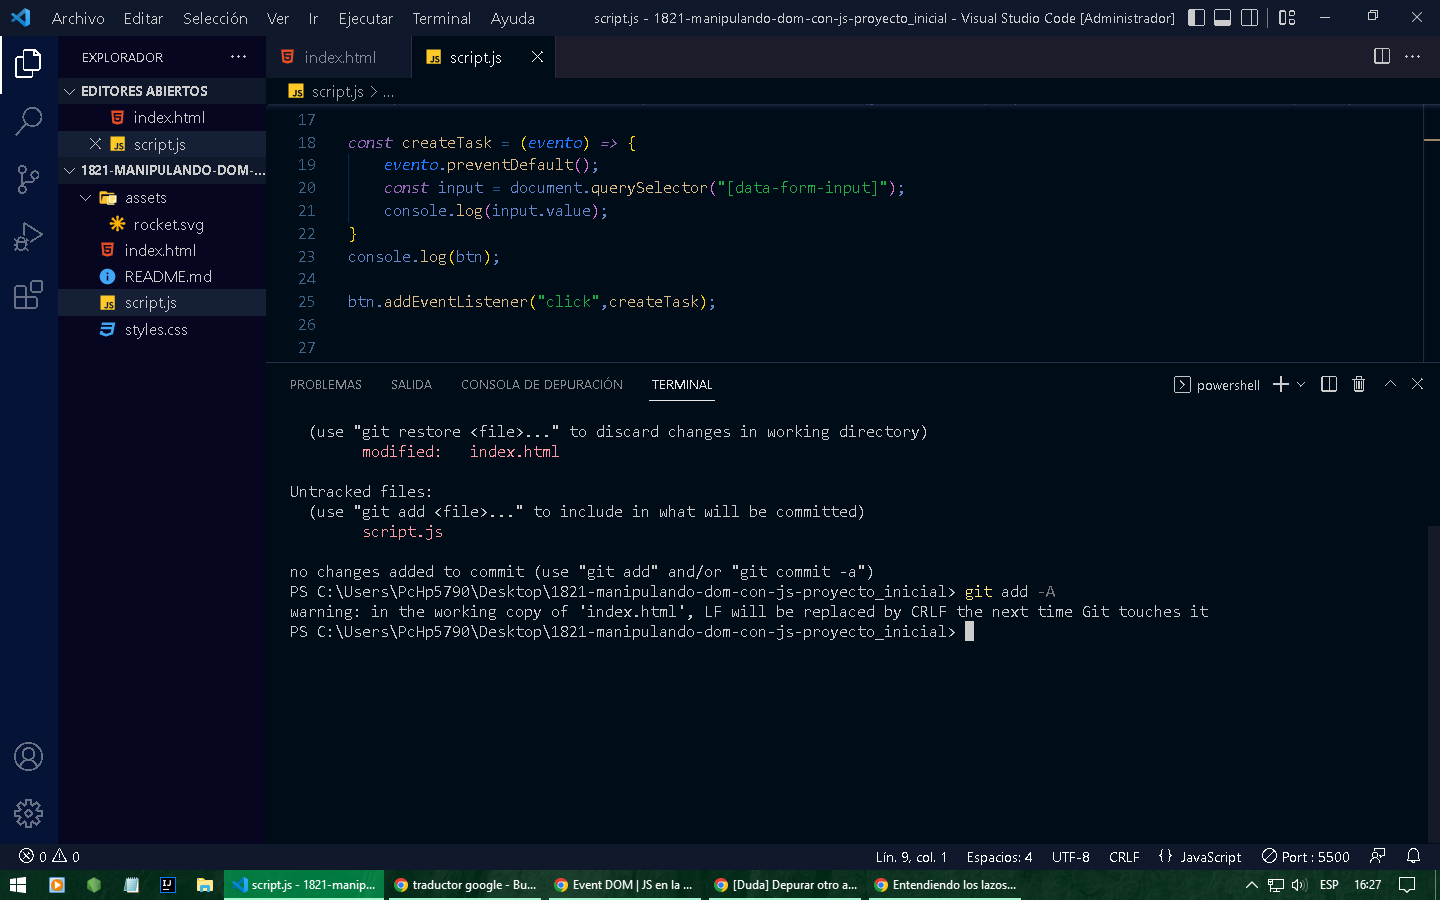This screenshot has height=900, width=1440.
Task: Open the Source Control view
Action: (x=28, y=179)
